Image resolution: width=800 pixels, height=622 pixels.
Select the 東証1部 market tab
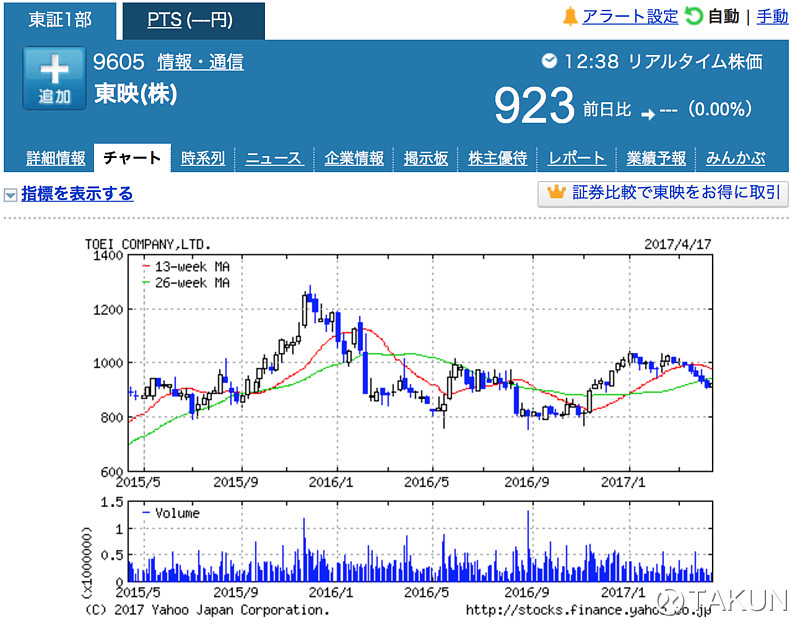(x=60, y=20)
